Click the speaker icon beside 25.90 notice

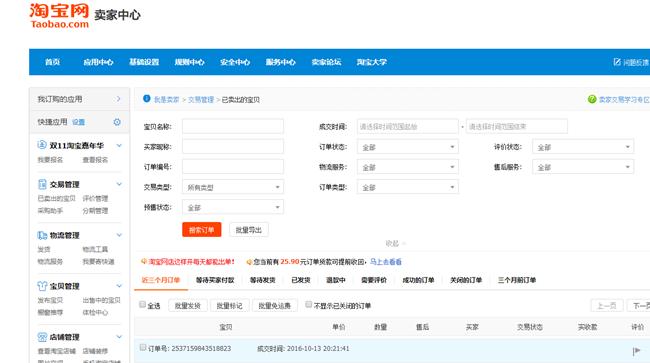249,262
